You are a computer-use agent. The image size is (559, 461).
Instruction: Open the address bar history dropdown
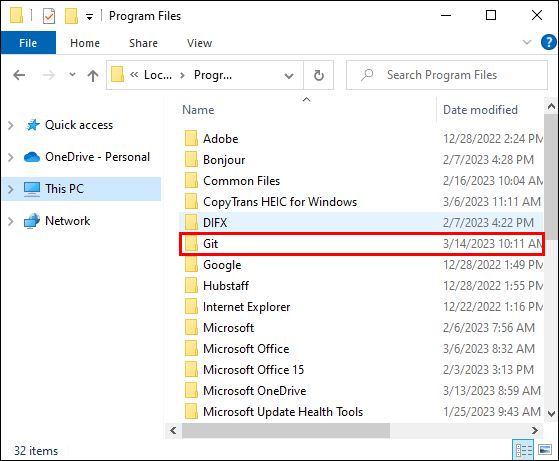coord(289,76)
